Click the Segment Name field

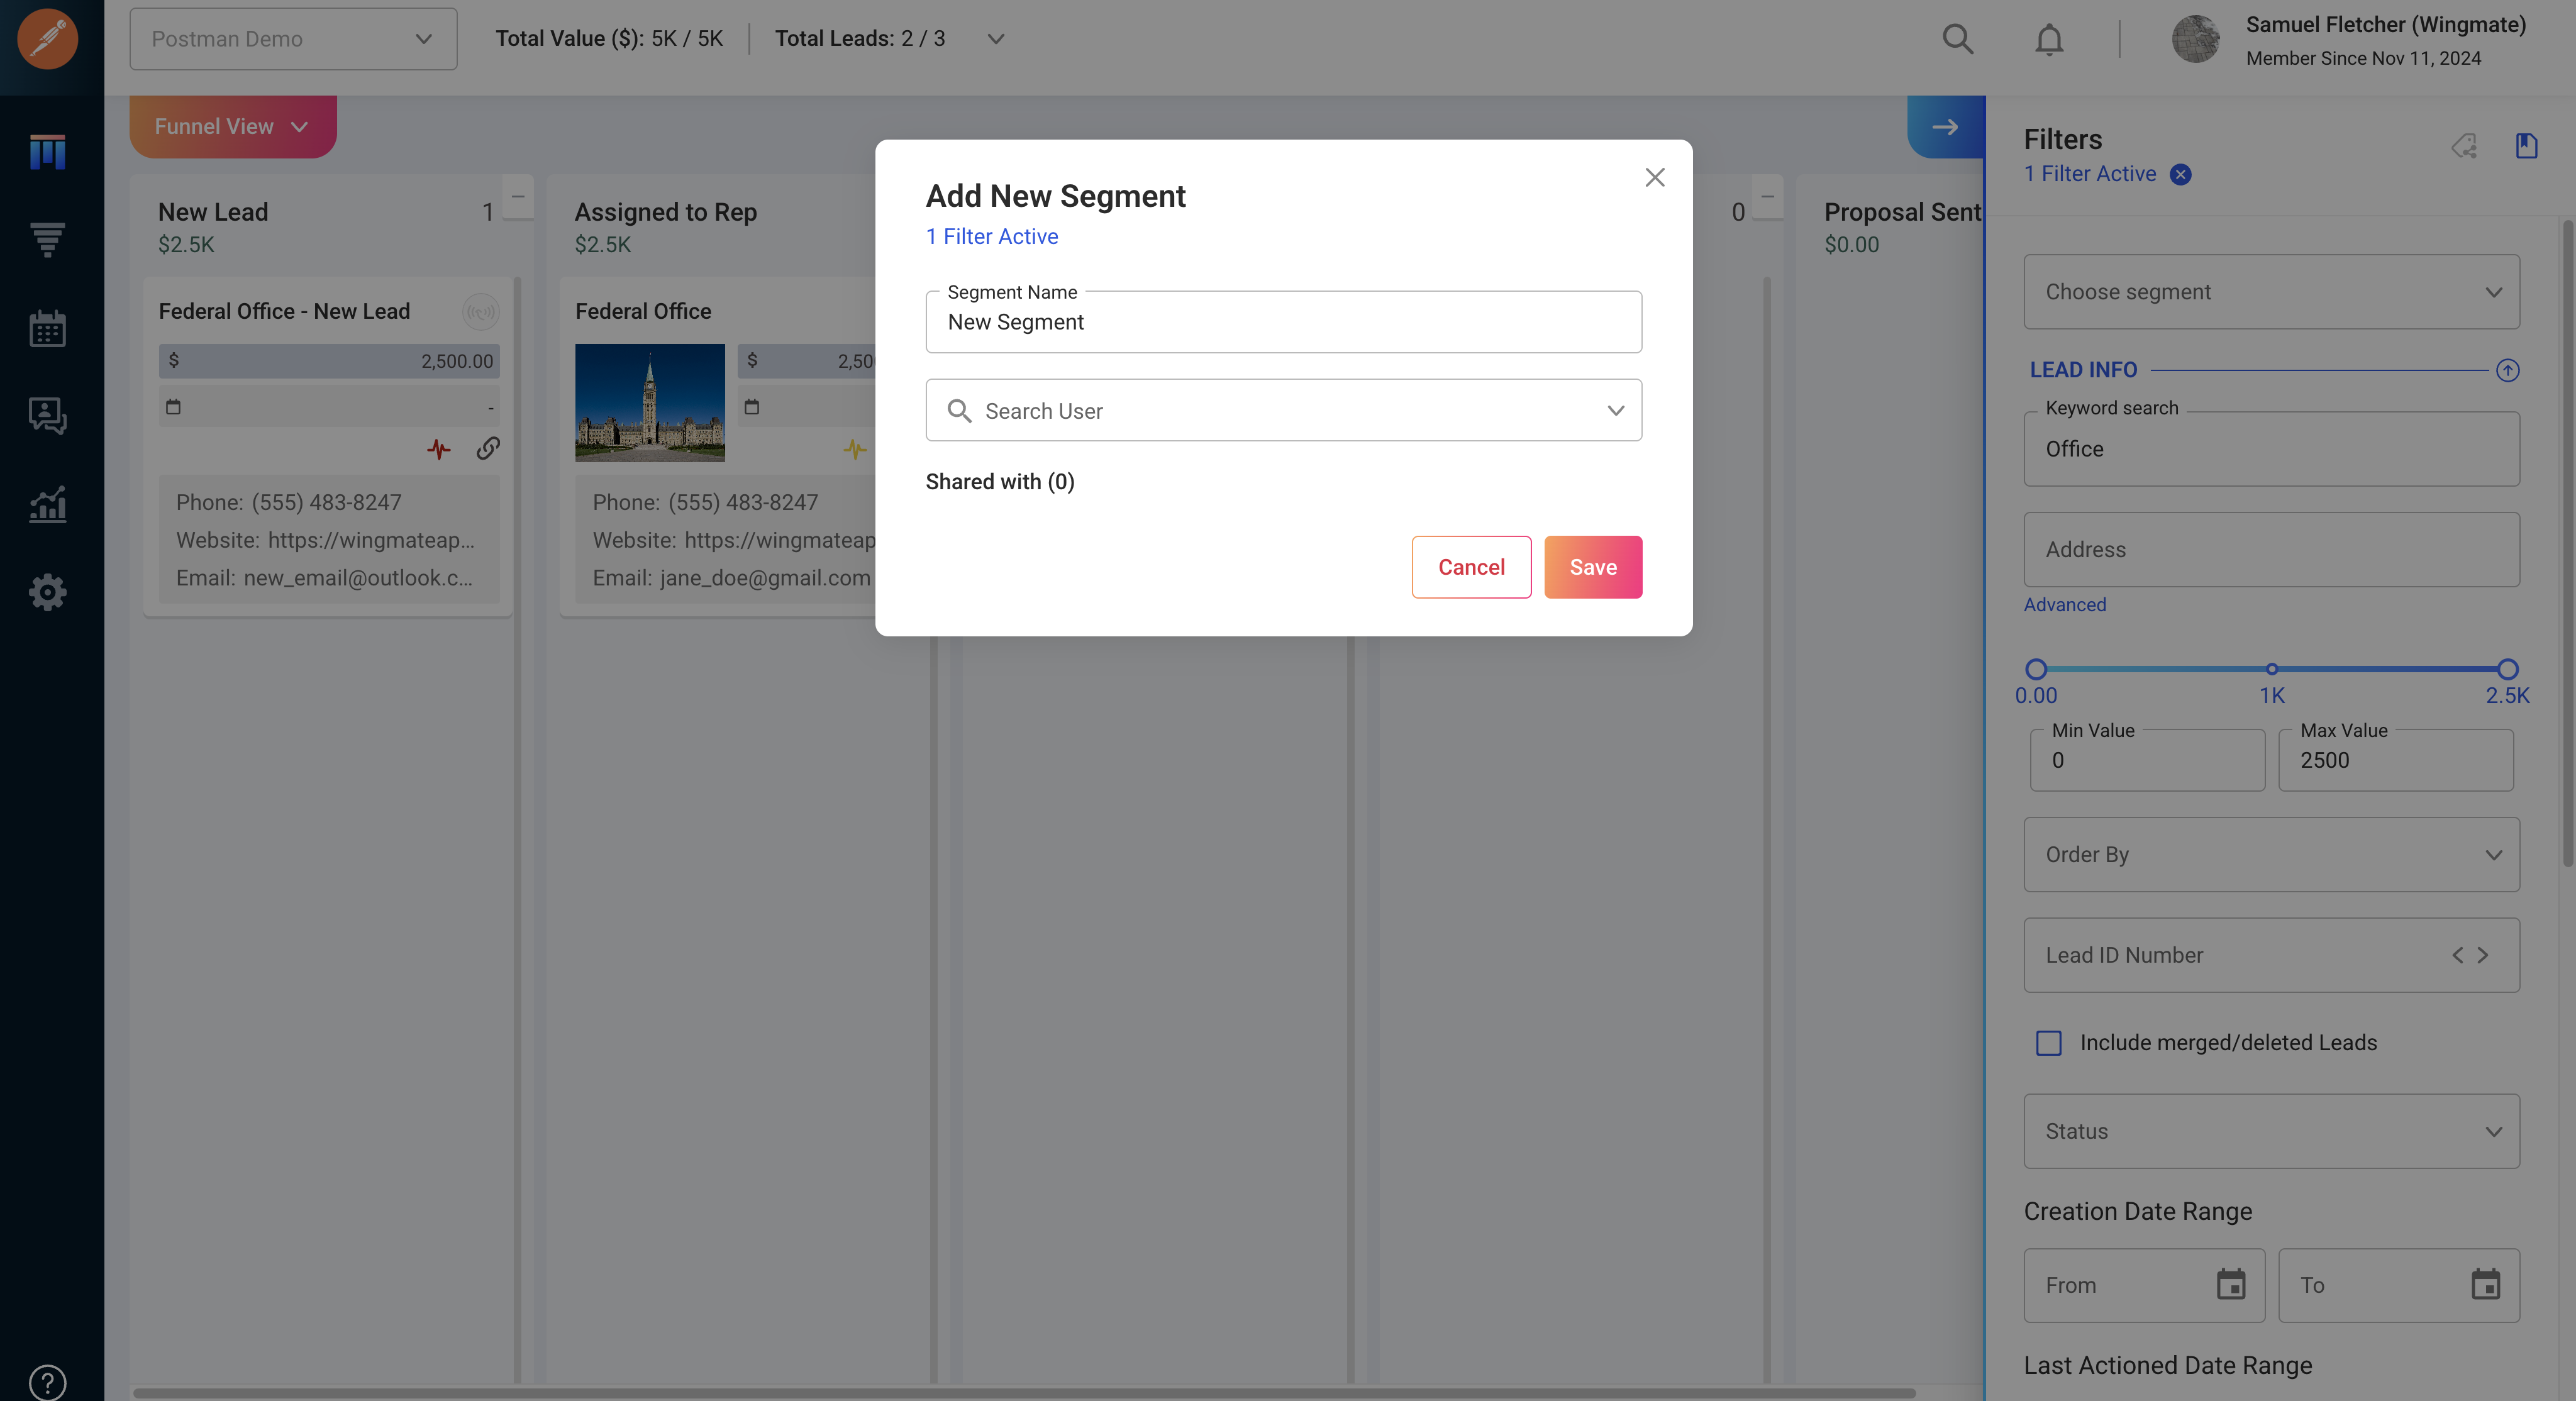coord(1283,322)
